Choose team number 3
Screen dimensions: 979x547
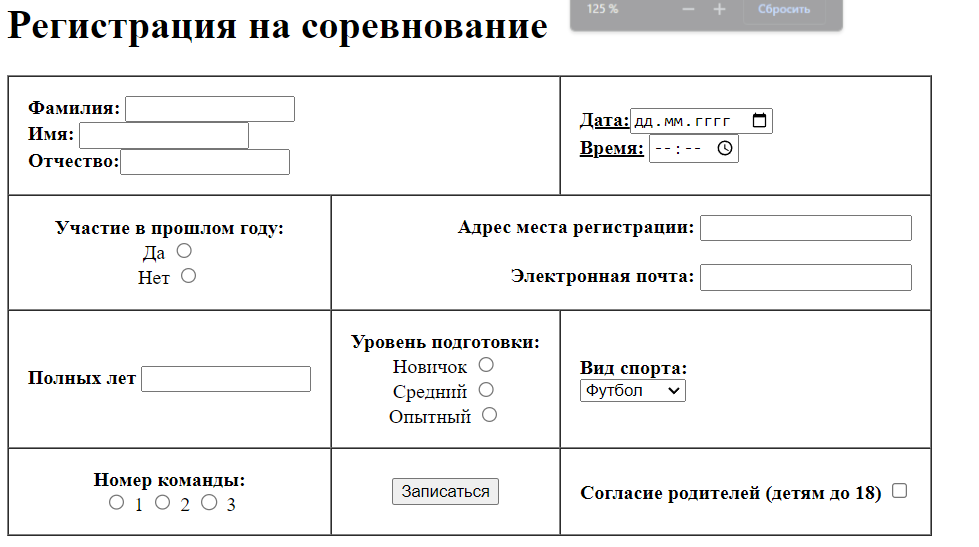209,503
